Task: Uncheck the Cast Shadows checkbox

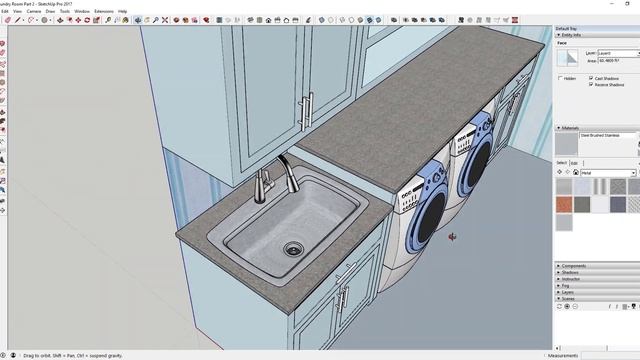Action: click(x=591, y=78)
